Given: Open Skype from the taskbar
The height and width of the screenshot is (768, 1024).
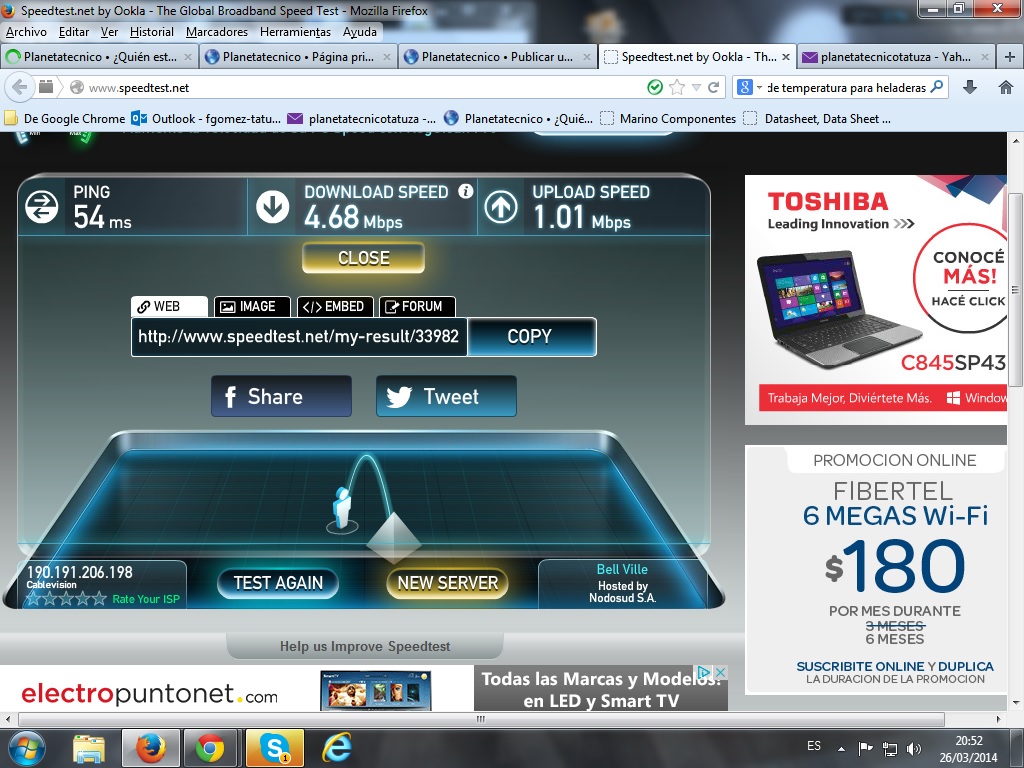Looking at the screenshot, I should [x=274, y=748].
